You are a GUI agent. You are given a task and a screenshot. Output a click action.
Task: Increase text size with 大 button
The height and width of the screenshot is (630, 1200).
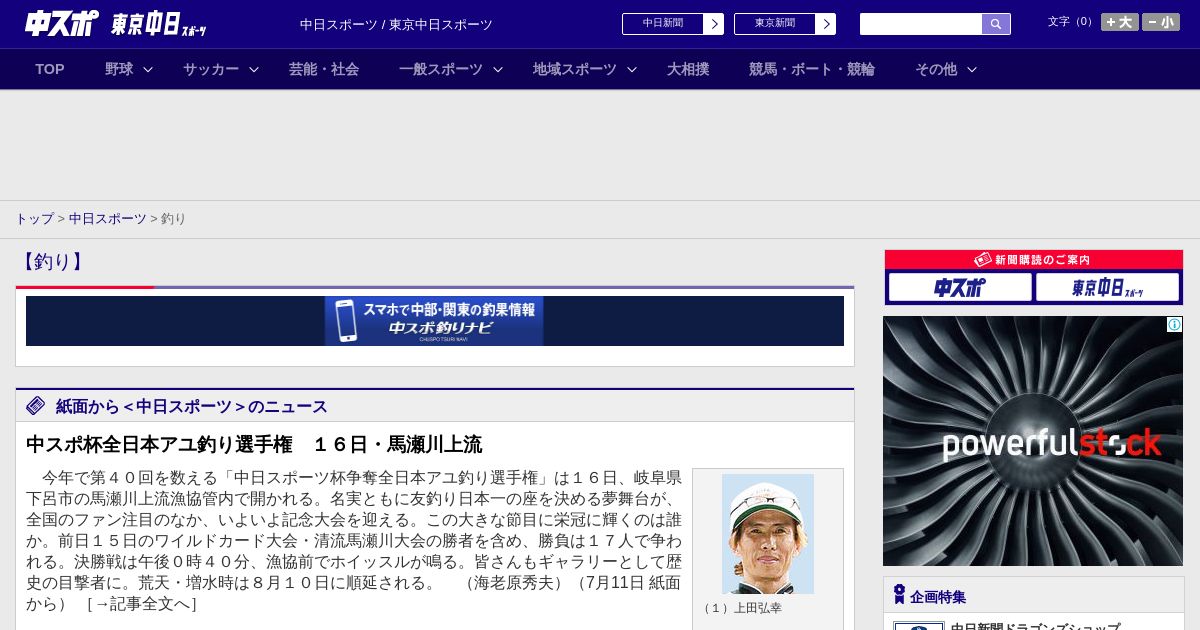coord(1119,22)
